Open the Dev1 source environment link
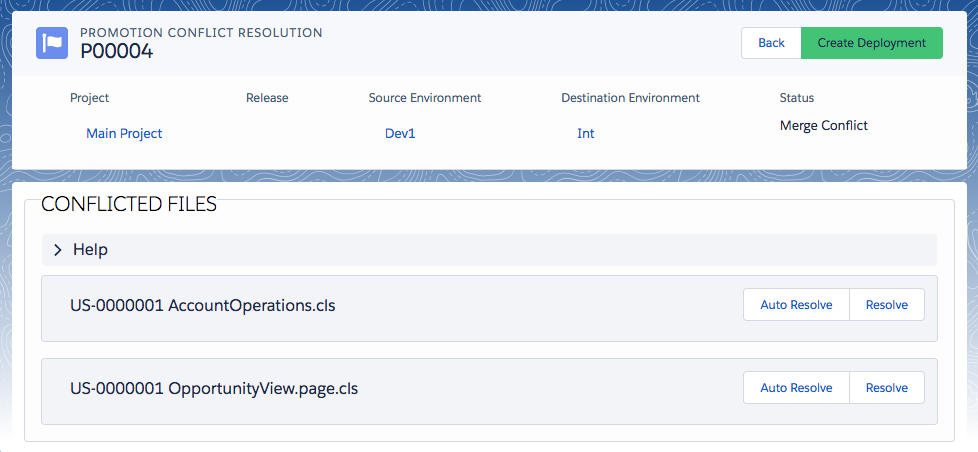 coord(400,133)
